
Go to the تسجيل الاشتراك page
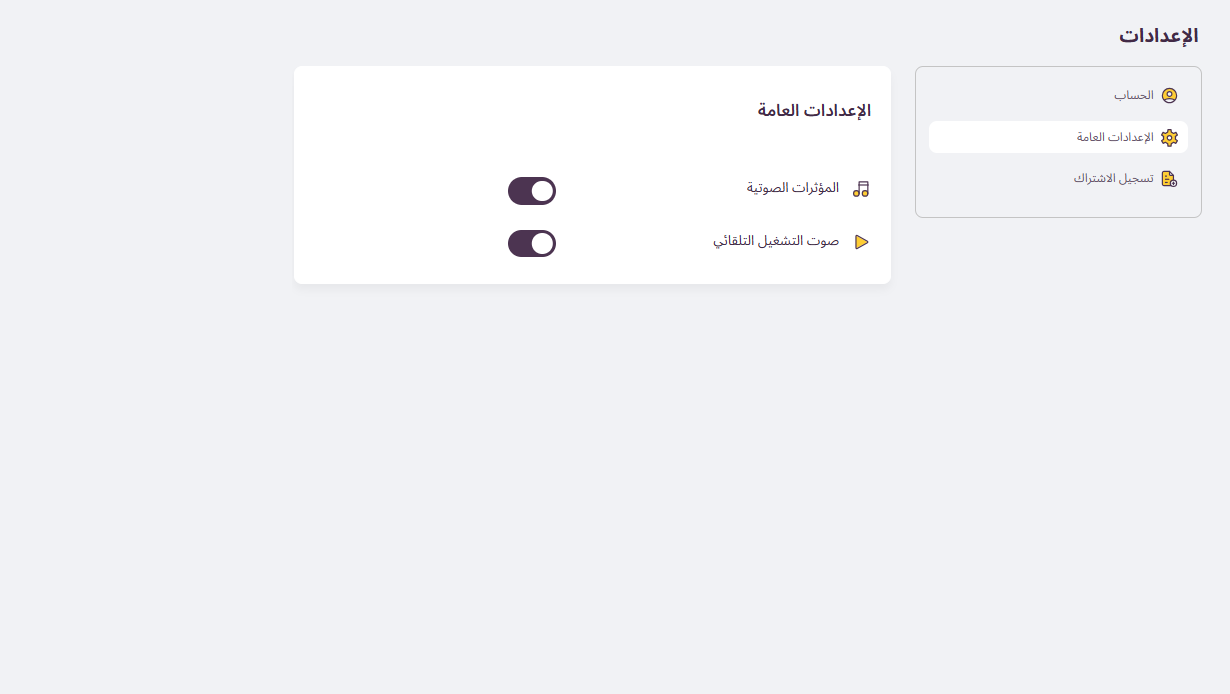[x=1114, y=179]
